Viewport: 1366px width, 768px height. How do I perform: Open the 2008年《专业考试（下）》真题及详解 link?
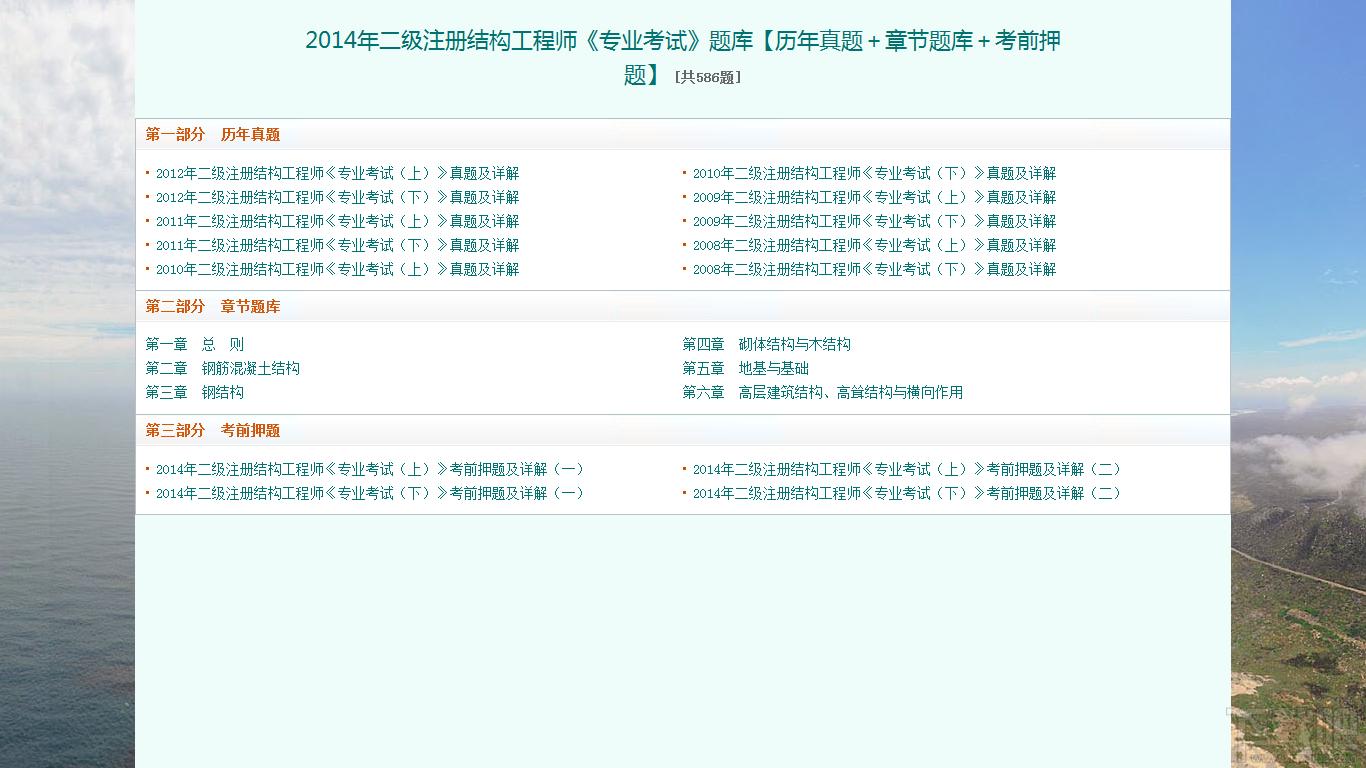point(875,268)
